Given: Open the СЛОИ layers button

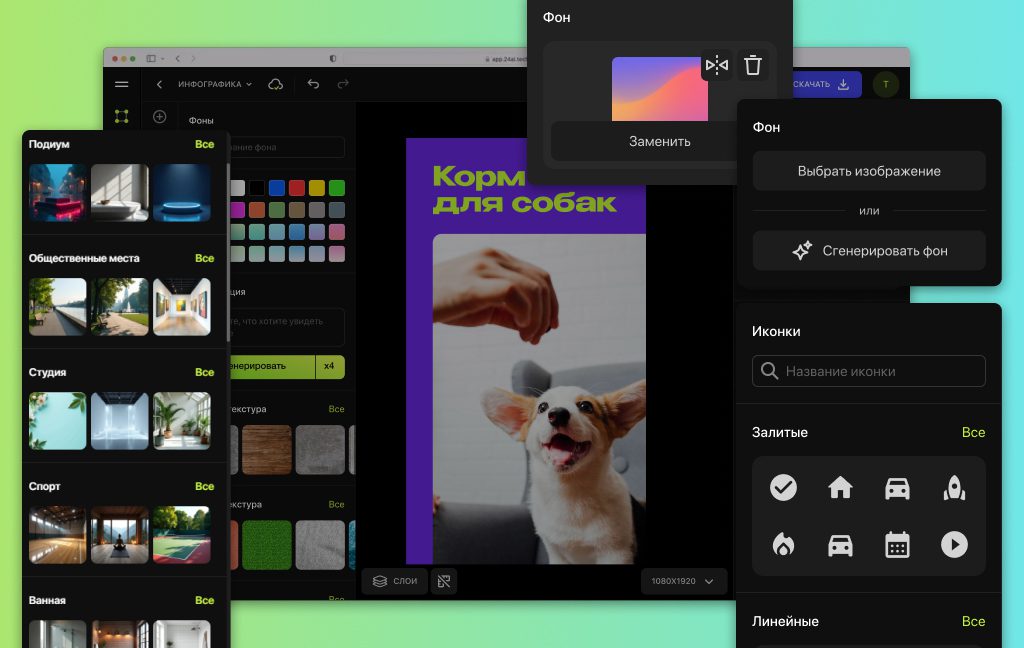Looking at the screenshot, I should pos(395,581).
